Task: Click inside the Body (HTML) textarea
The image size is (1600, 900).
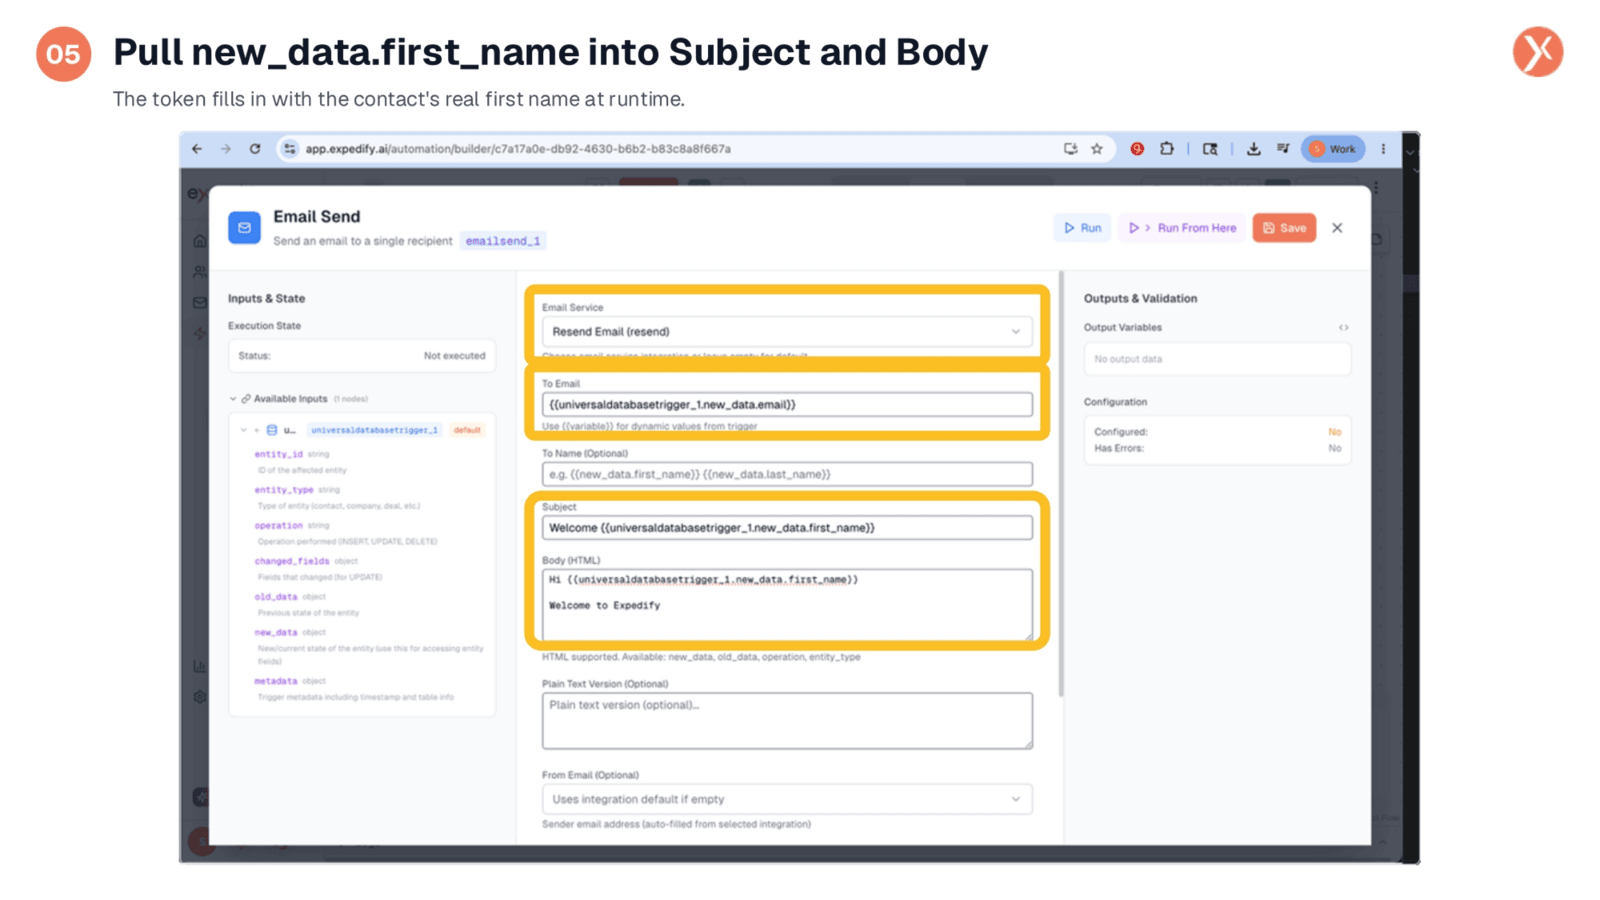Action: click(x=787, y=605)
